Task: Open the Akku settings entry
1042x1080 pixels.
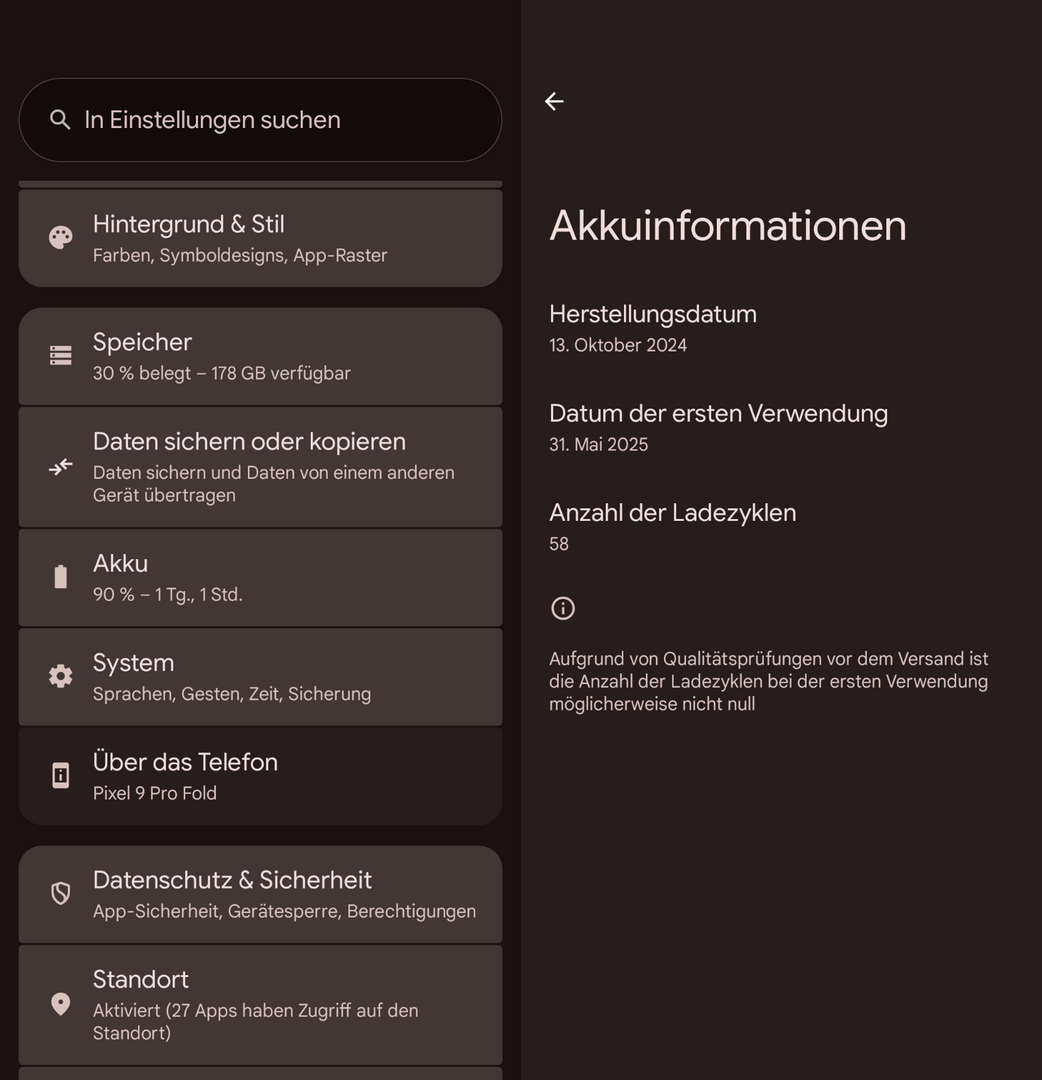Action: tap(260, 578)
